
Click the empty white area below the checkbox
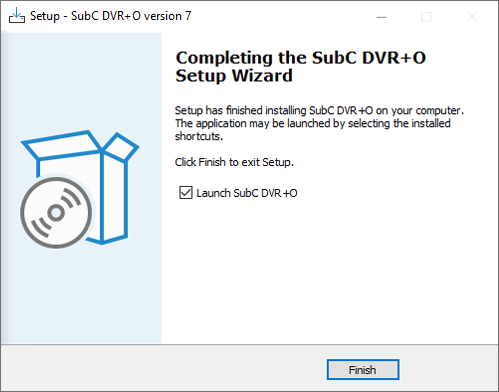pyautogui.click(x=330, y=270)
